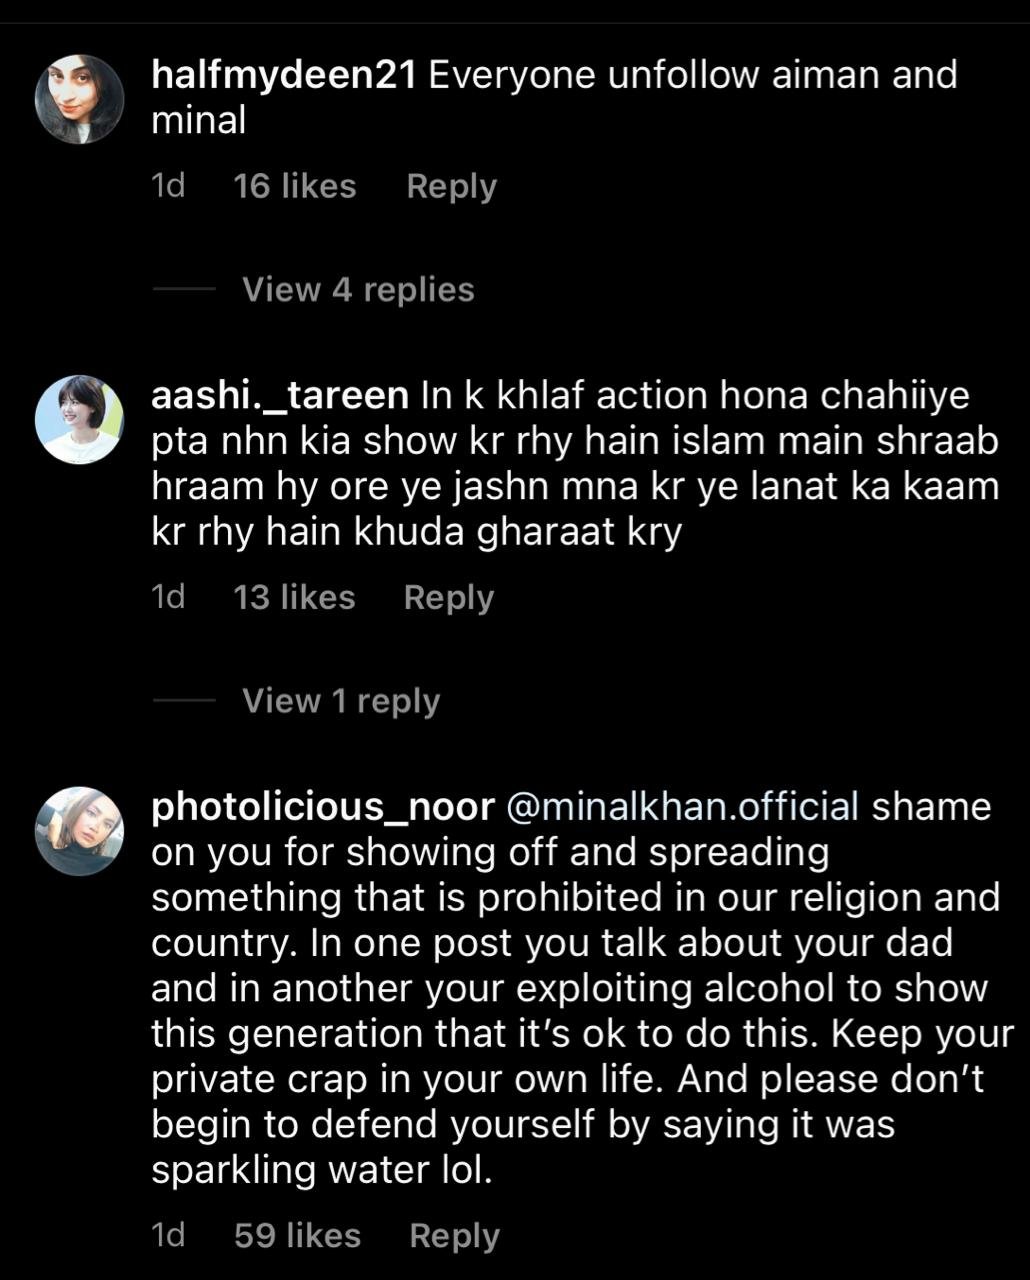Reply to aashi._tareen's comment
The width and height of the screenshot is (1030, 1280).
pyautogui.click(x=449, y=597)
